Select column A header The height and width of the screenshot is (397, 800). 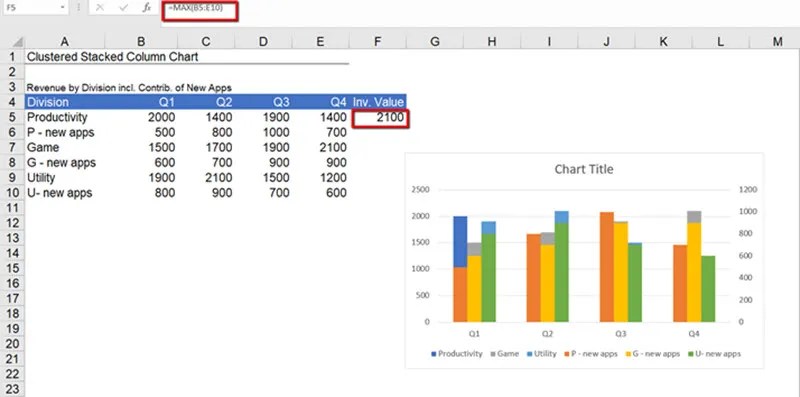coord(65,42)
